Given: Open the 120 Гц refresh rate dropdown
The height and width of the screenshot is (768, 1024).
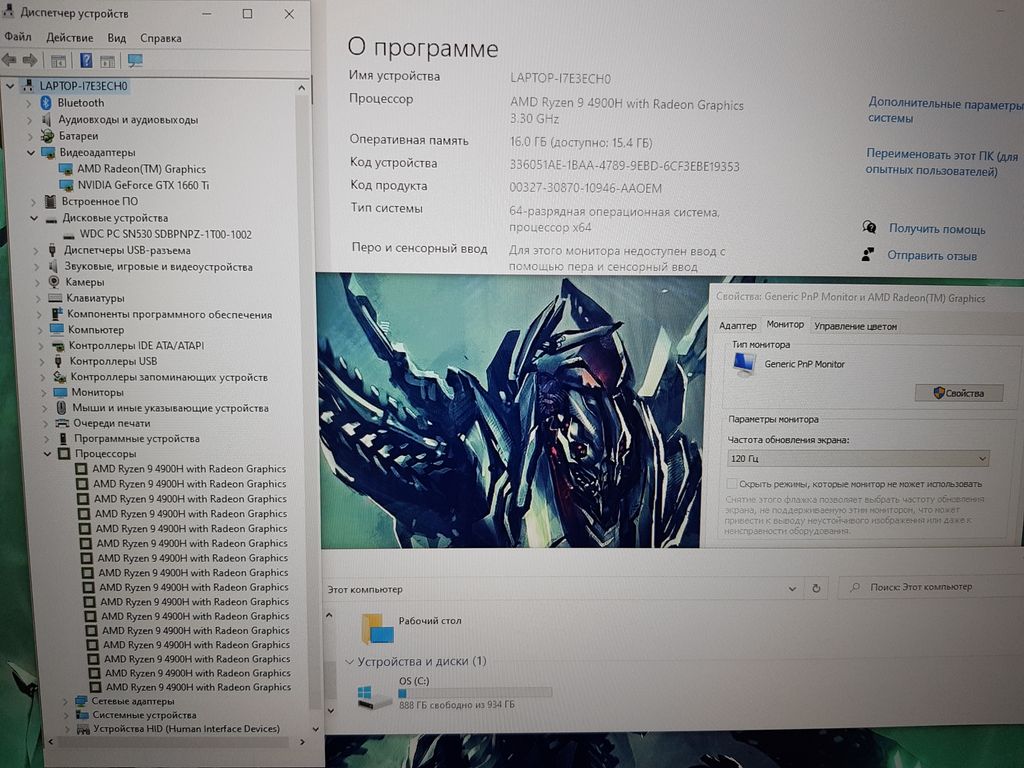Looking at the screenshot, I should pyautogui.click(x=858, y=459).
